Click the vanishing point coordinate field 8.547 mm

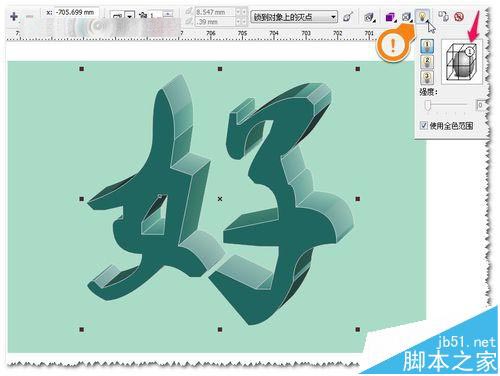(x=215, y=12)
